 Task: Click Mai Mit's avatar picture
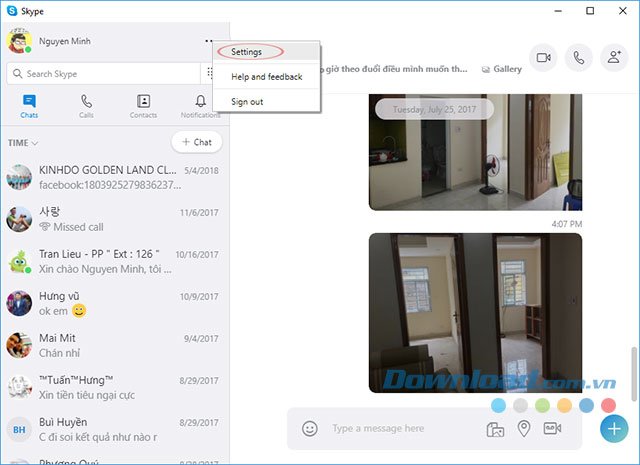click(19, 345)
